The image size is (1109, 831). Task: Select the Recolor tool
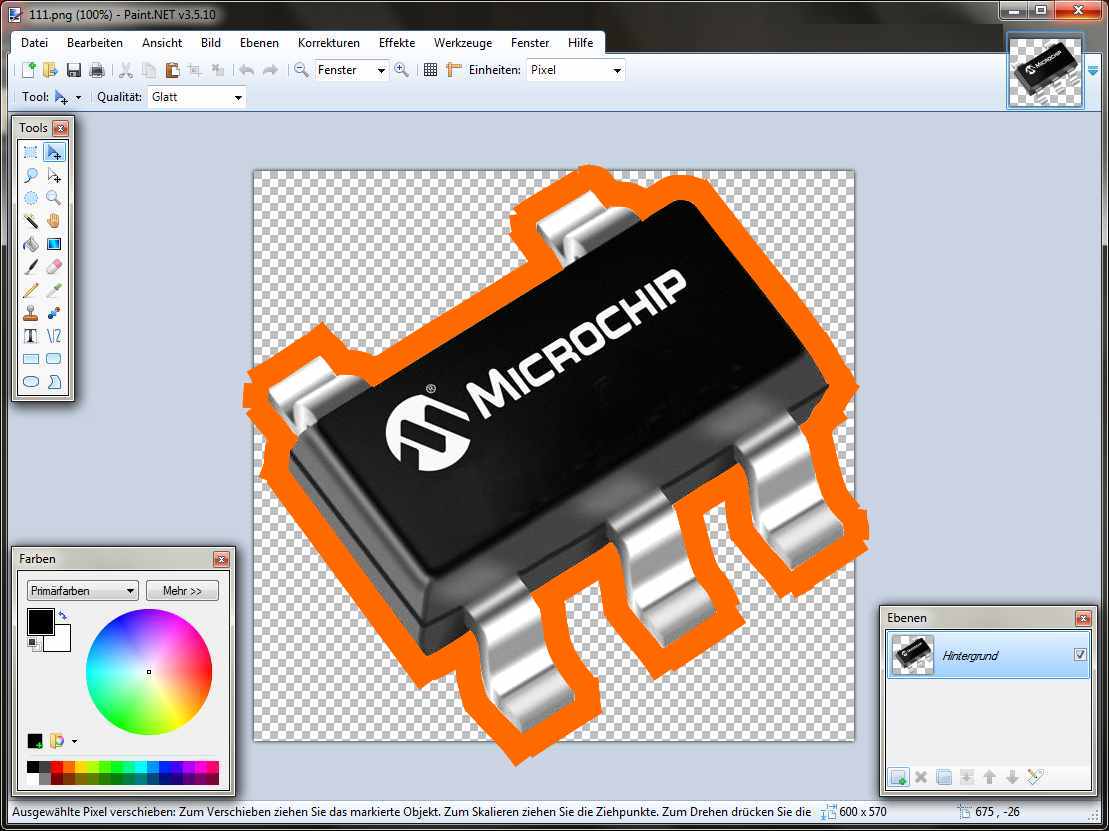point(54,313)
